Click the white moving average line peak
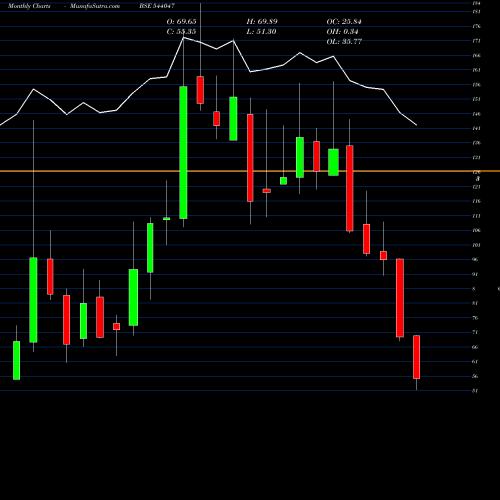Image resolution: width=500 pixels, height=500 pixels. tap(183, 38)
